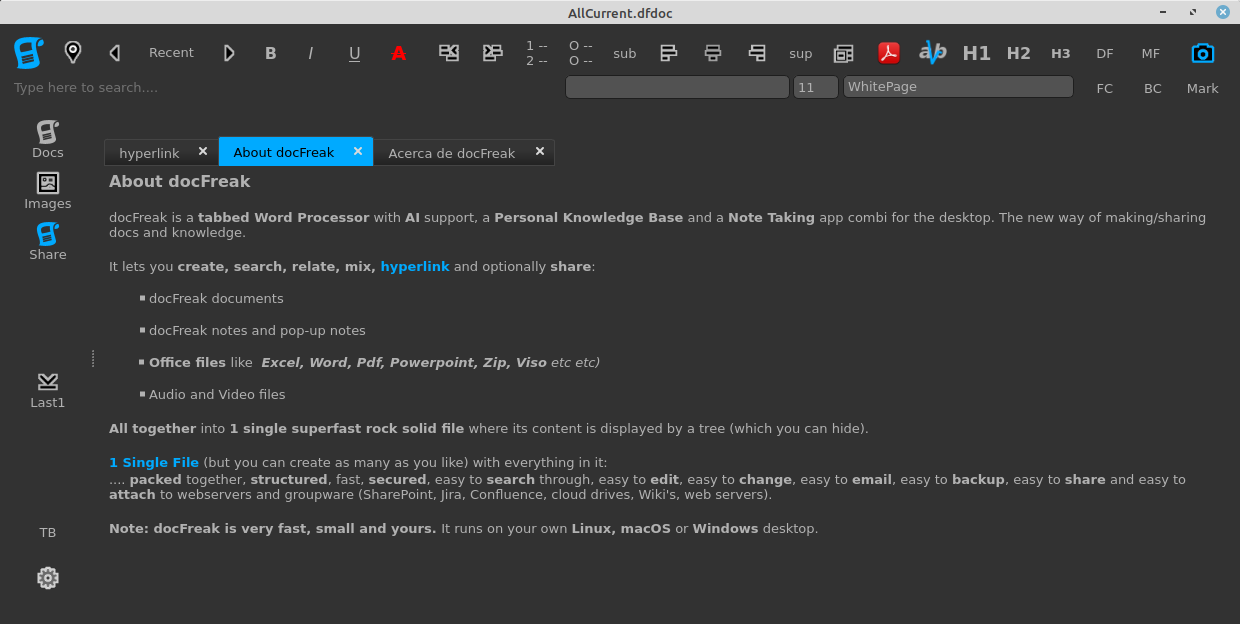Click the increase indent icon
The height and width of the screenshot is (624, 1240).
pos(492,52)
